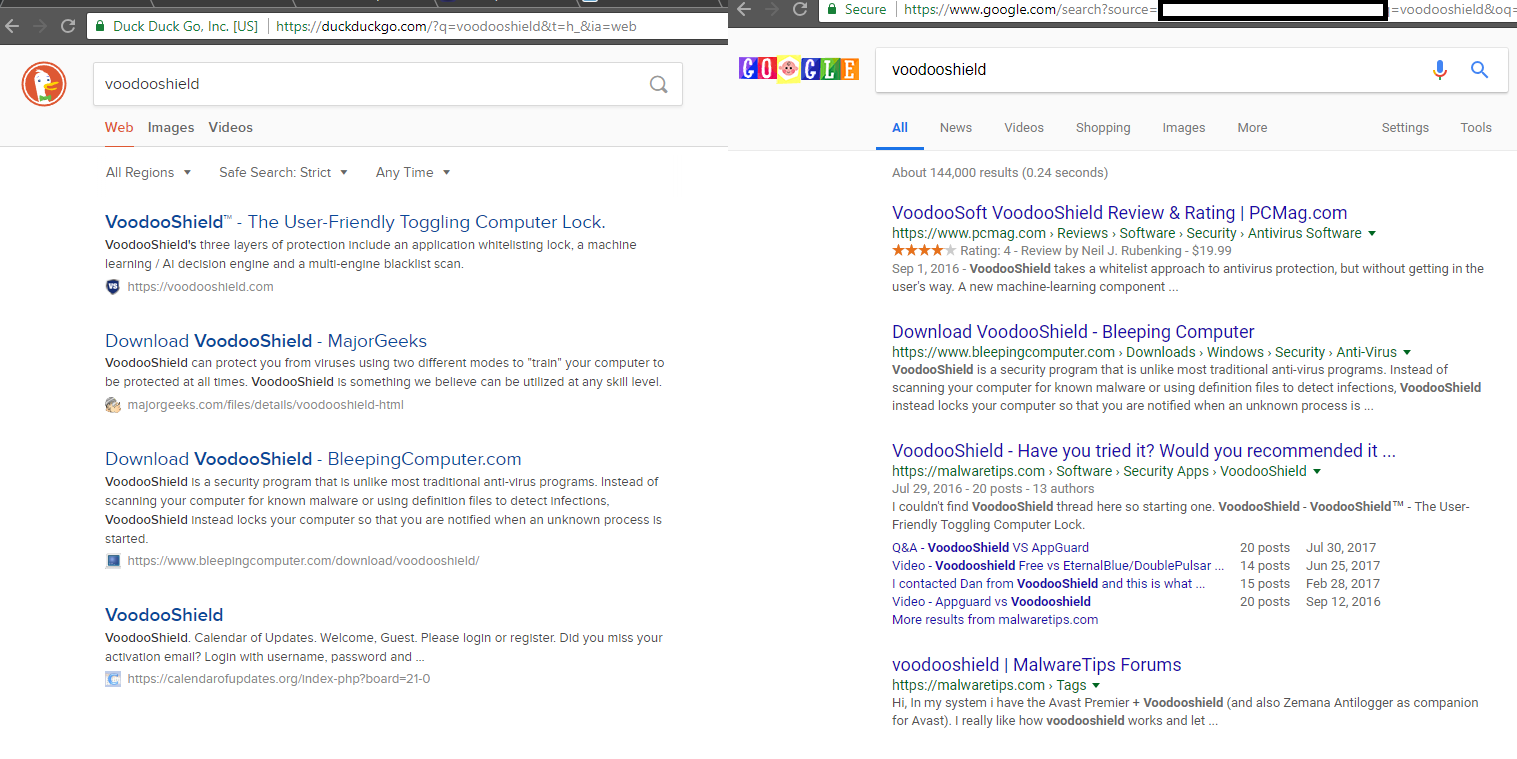The width and height of the screenshot is (1517, 759).
Task: Open the Download VoodooShield - MajorGeeks result
Action: click(x=266, y=340)
